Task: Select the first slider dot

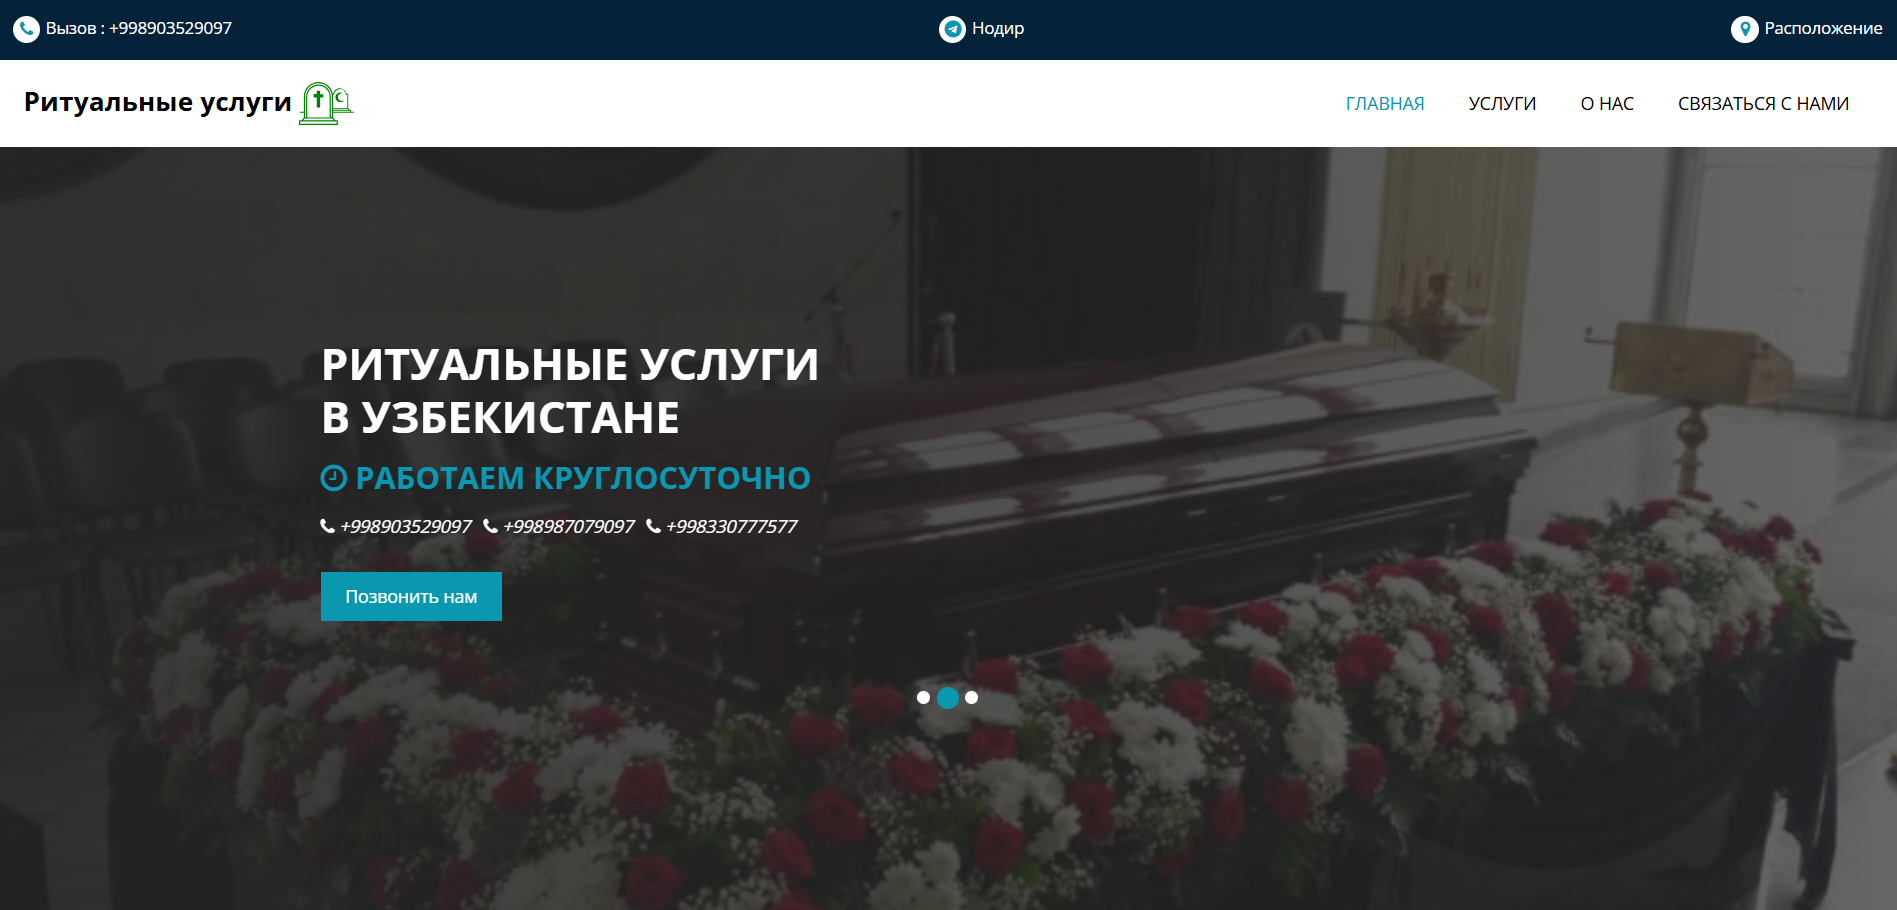Action: point(923,698)
